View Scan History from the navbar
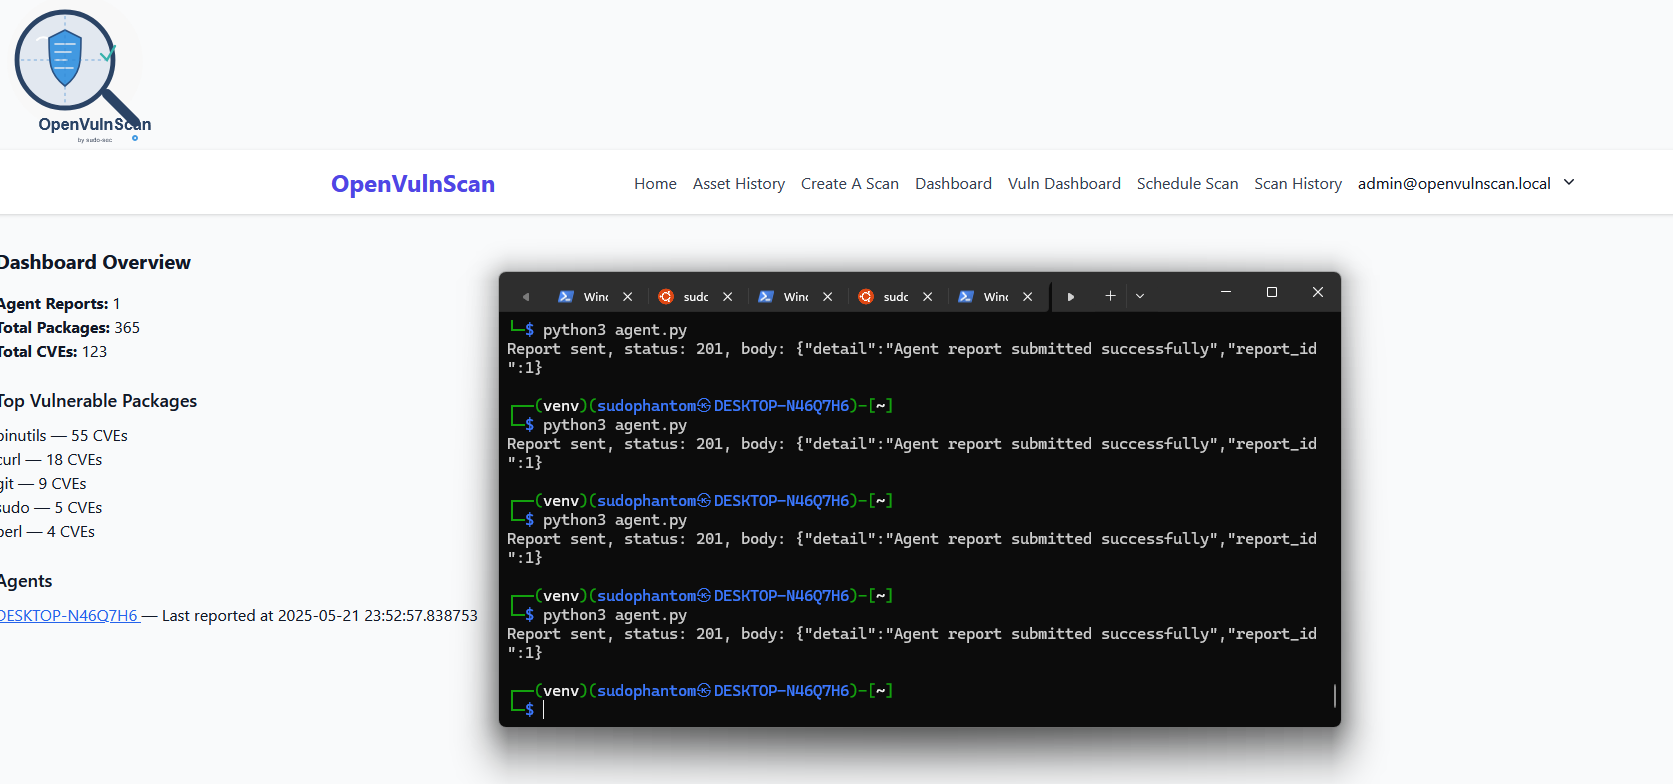1673x784 pixels. 1298,184
